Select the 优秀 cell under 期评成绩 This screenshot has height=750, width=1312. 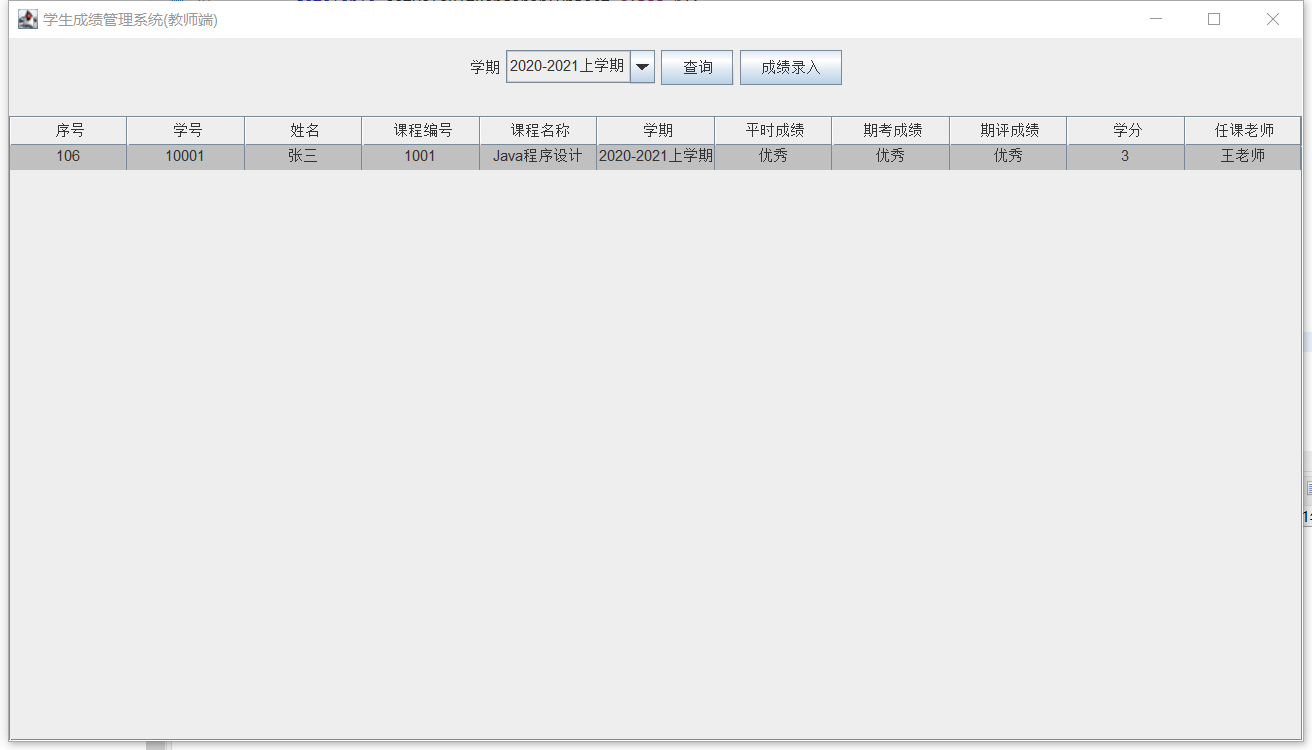coord(1008,157)
